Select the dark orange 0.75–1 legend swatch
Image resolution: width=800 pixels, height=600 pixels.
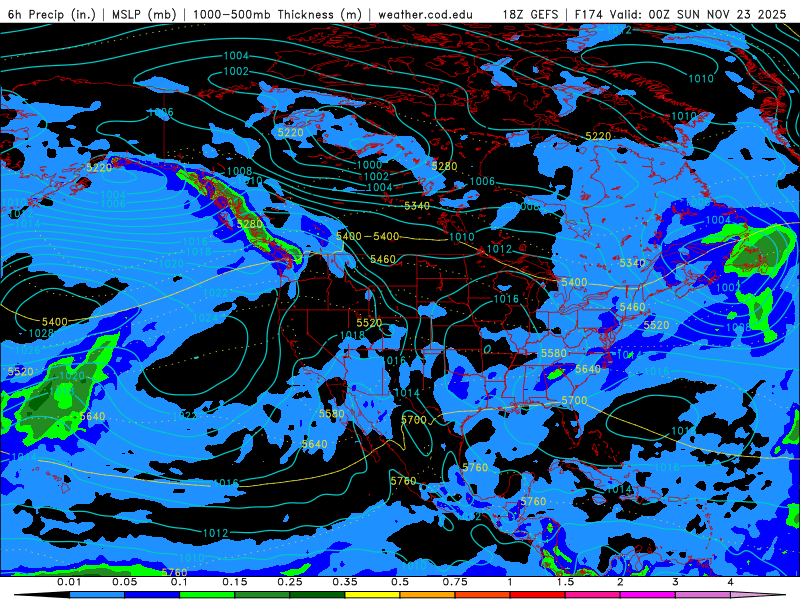(483, 595)
